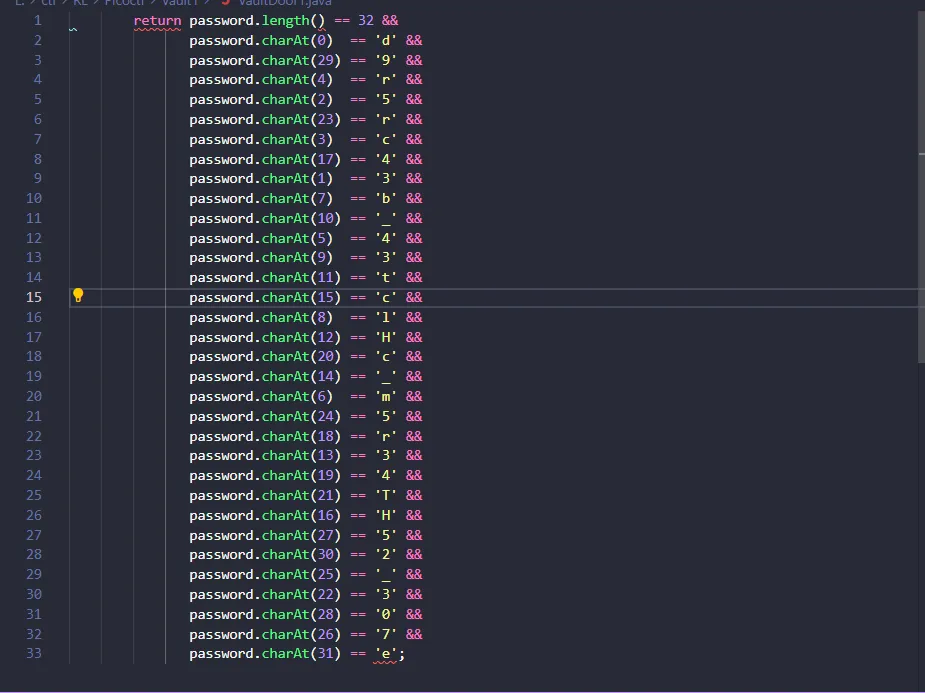Click the underlined return keyword

[157, 20]
